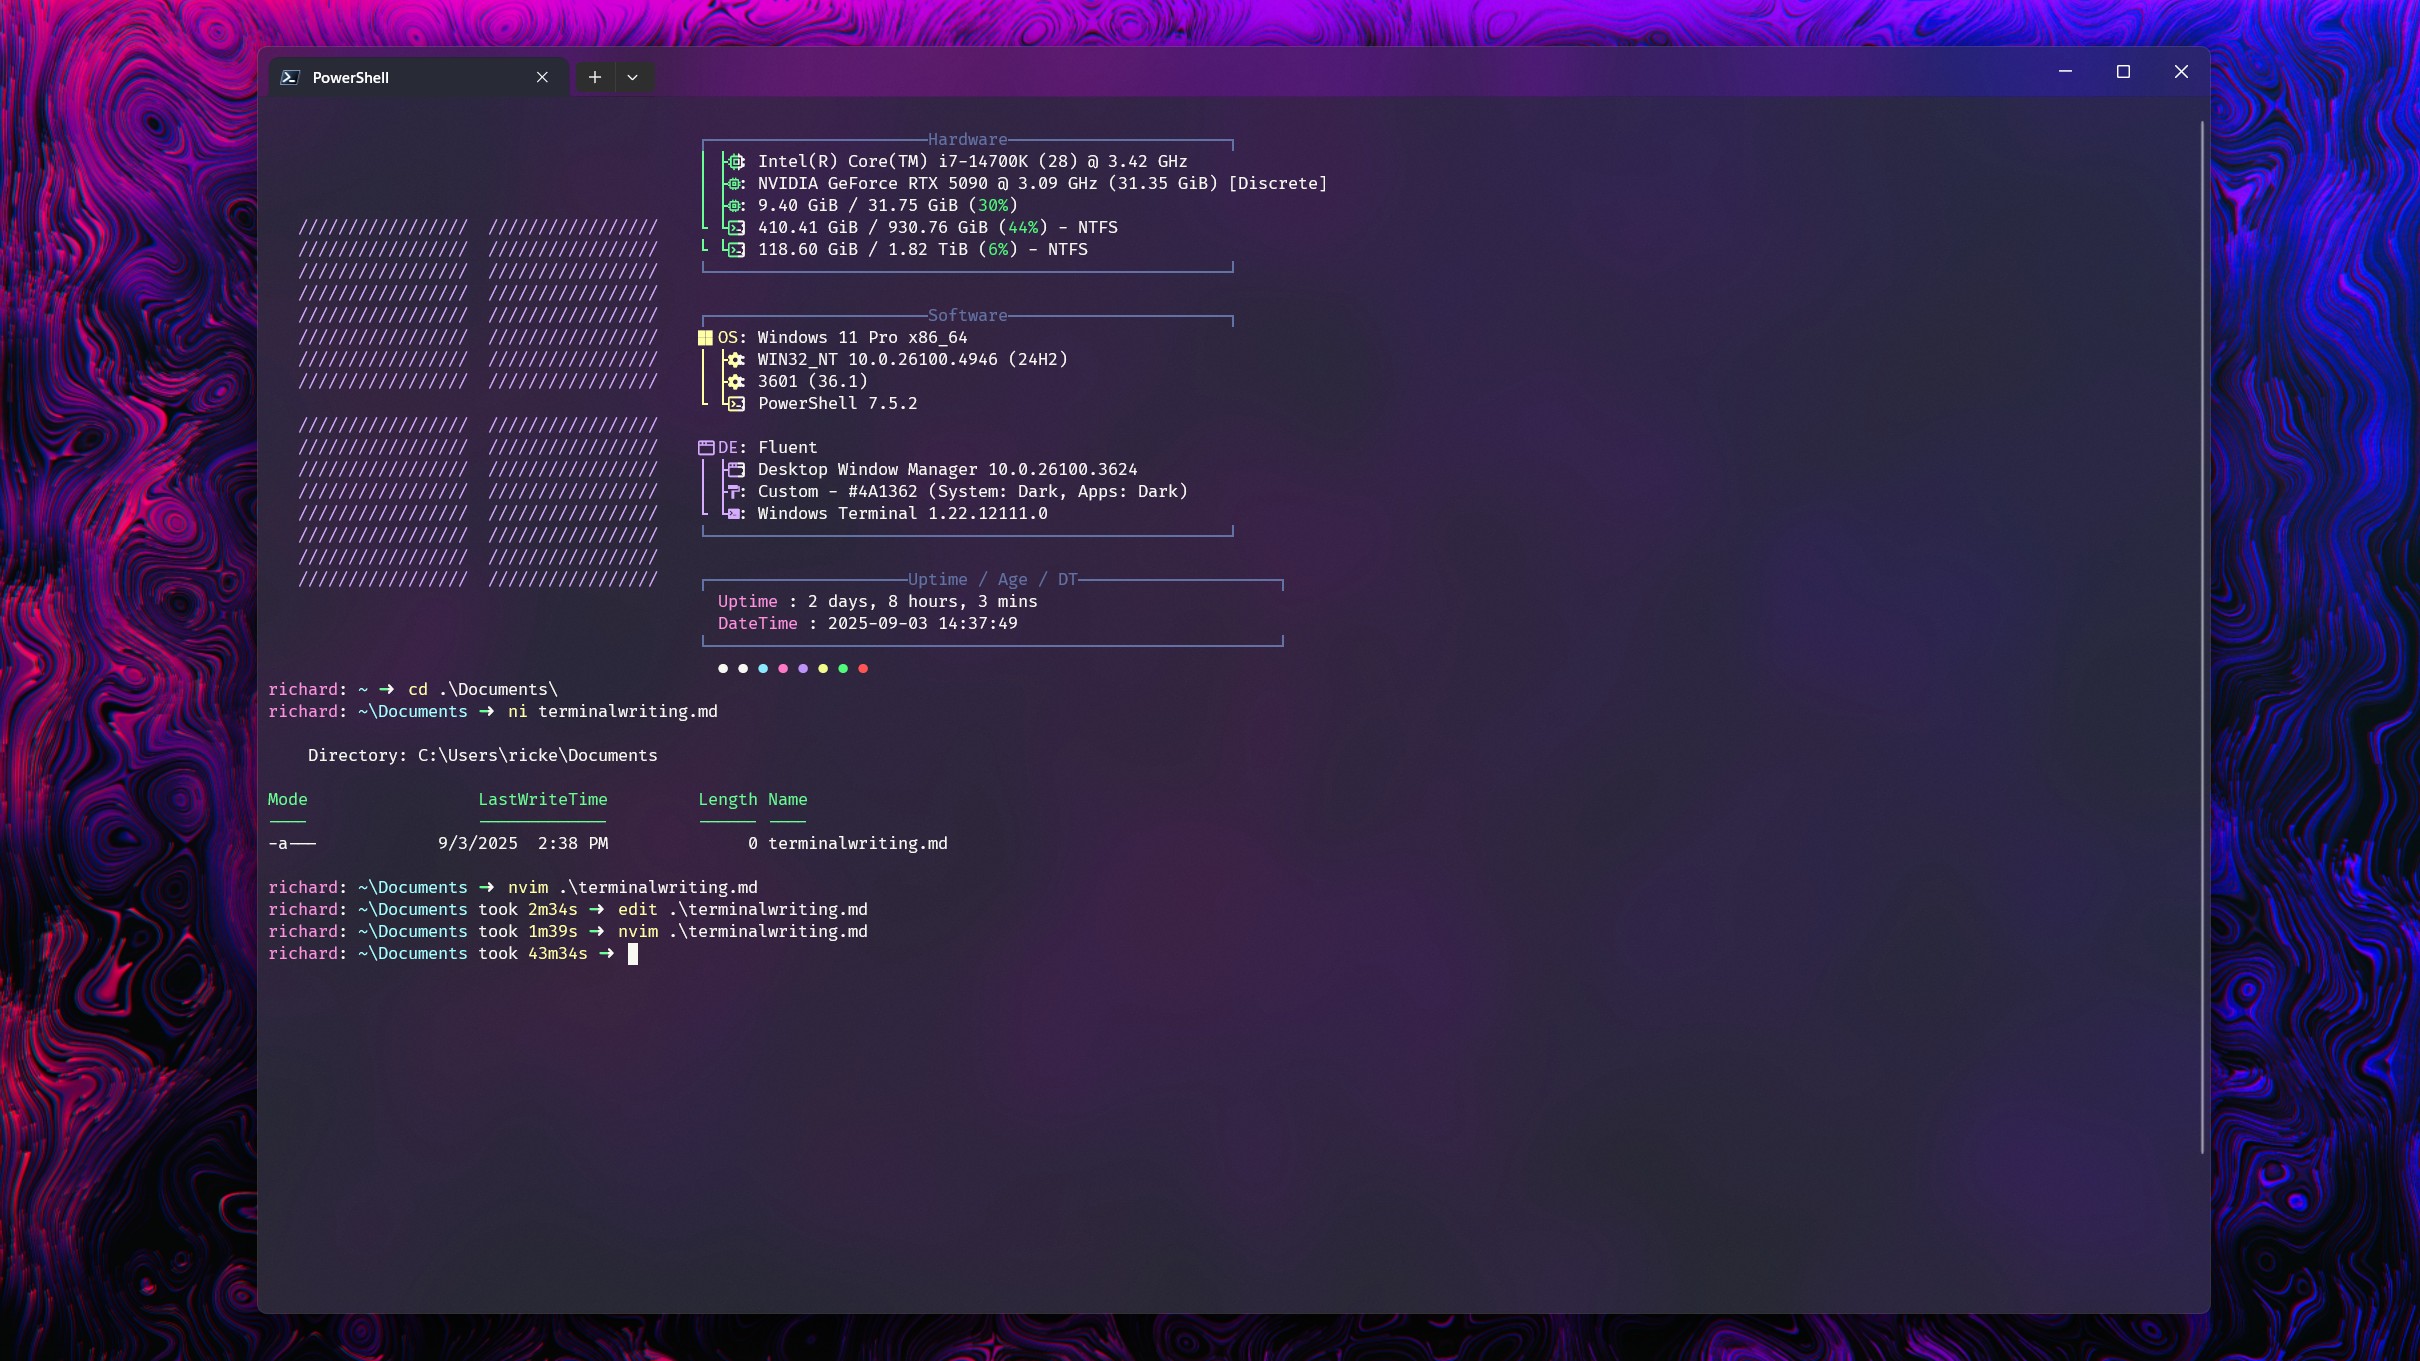Click the CPU chip icon beside Intel Core
Image resolution: width=2420 pixels, height=1361 pixels.
tap(736, 162)
